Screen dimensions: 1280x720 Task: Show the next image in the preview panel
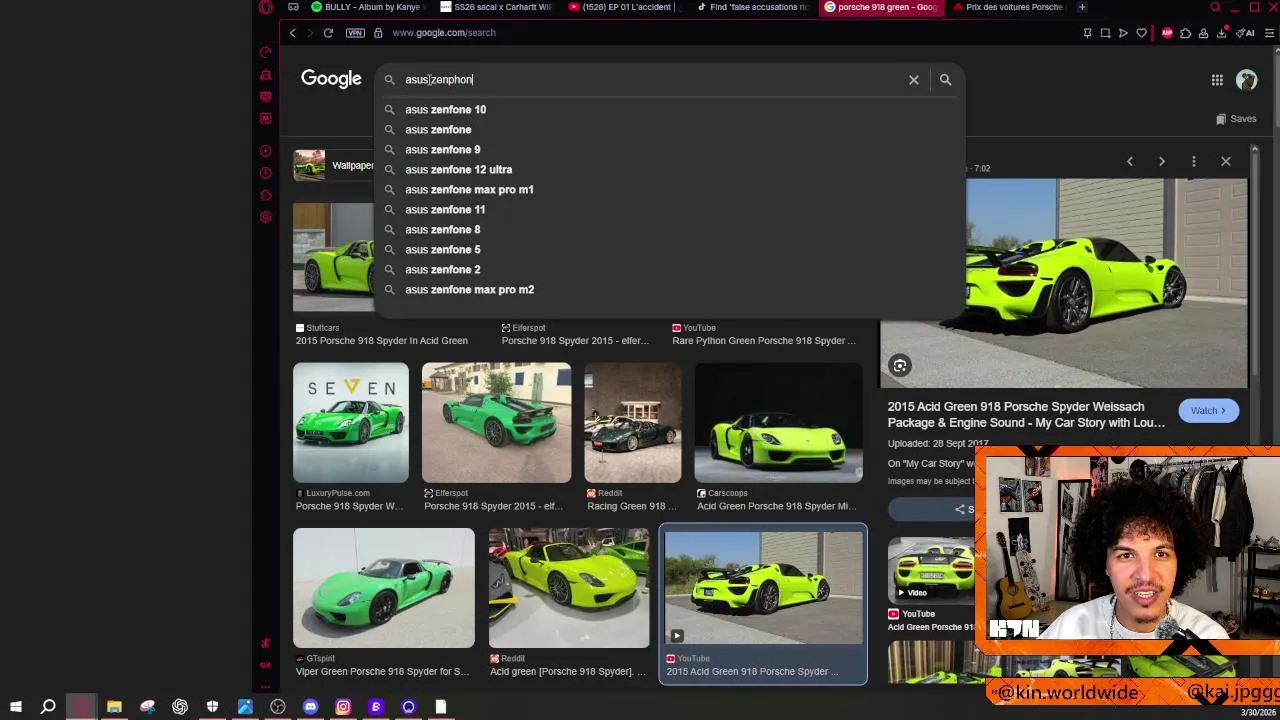pyautogui.click(x=1161, y=161)
